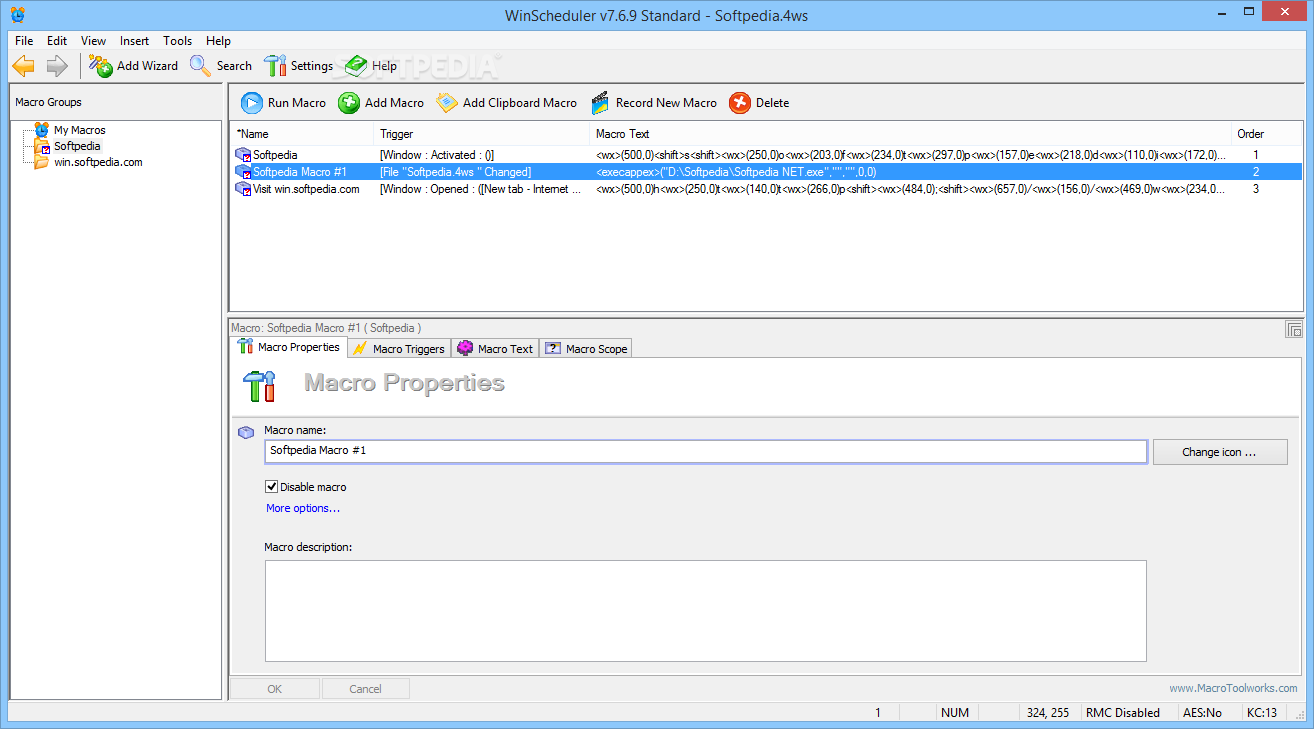The width and height of the screenshot is (1314, 729).
Task: Switch to Macro Scope tab
Action: [586, 348]
